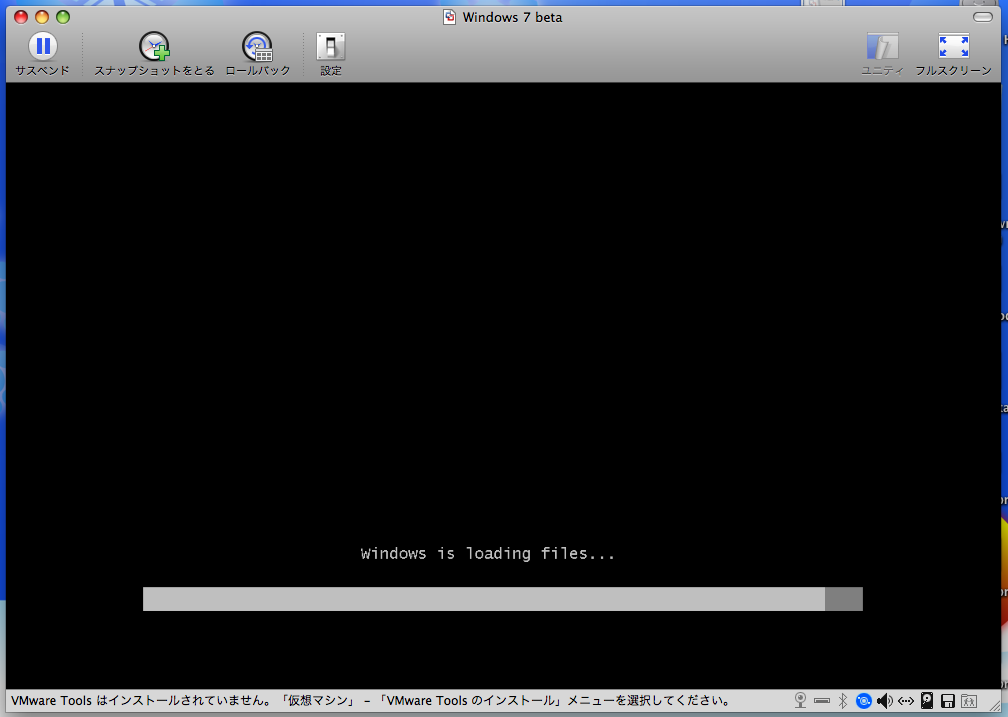This screenshot has height=717, width=1008.
Task: Click the Windows 7 beta window title text
Action: [512, 17]
